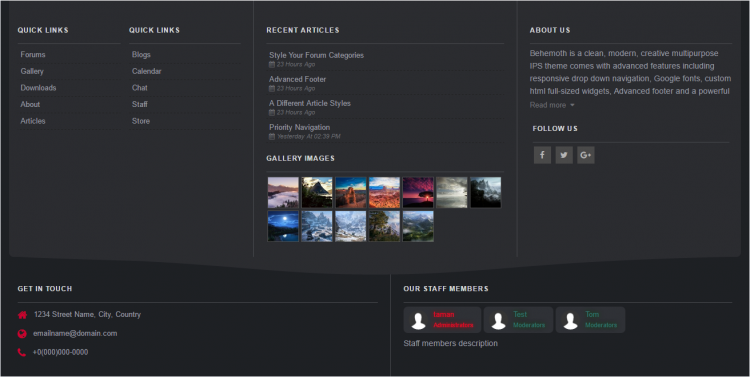
Task: Open article A Different Article Styles
Action: coord(310,103)
